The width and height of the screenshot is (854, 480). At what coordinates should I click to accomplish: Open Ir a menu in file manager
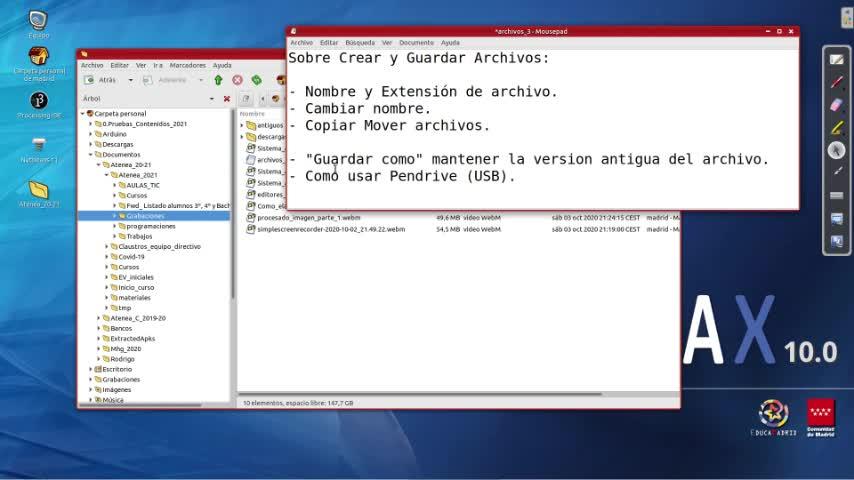pyautogui.click(x=158, y=65)
